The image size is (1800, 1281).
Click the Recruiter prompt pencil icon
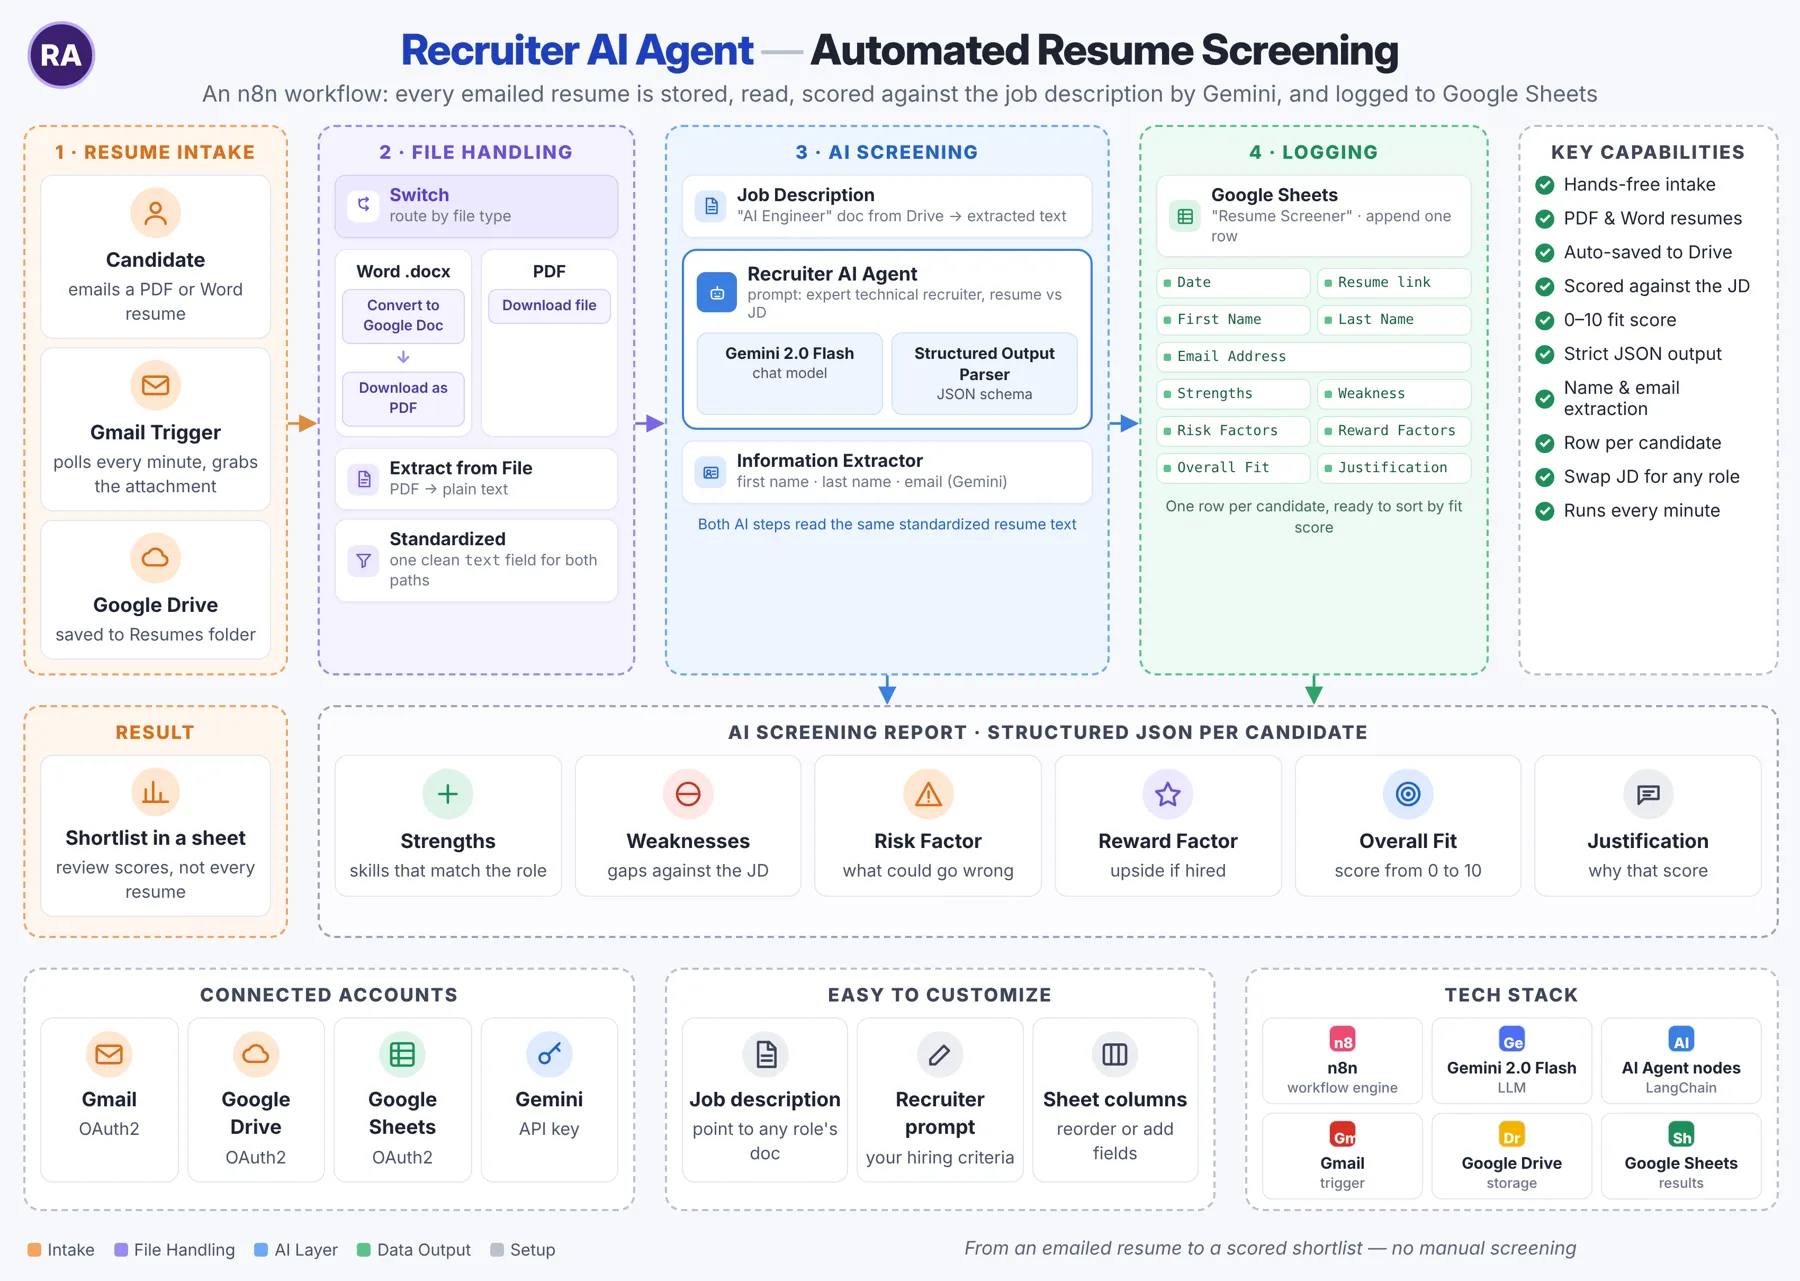click(940, 1054)
